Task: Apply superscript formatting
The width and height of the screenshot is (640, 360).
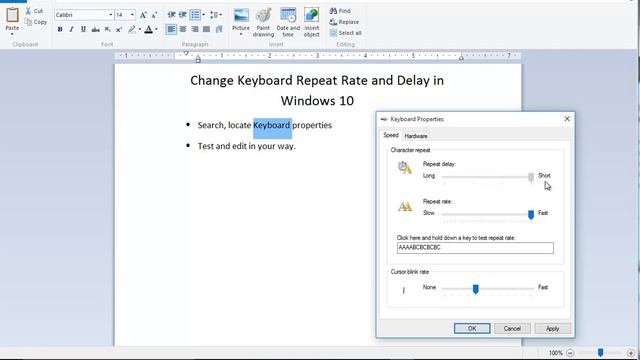Action: pyautogui.click(x=119, y=29)
